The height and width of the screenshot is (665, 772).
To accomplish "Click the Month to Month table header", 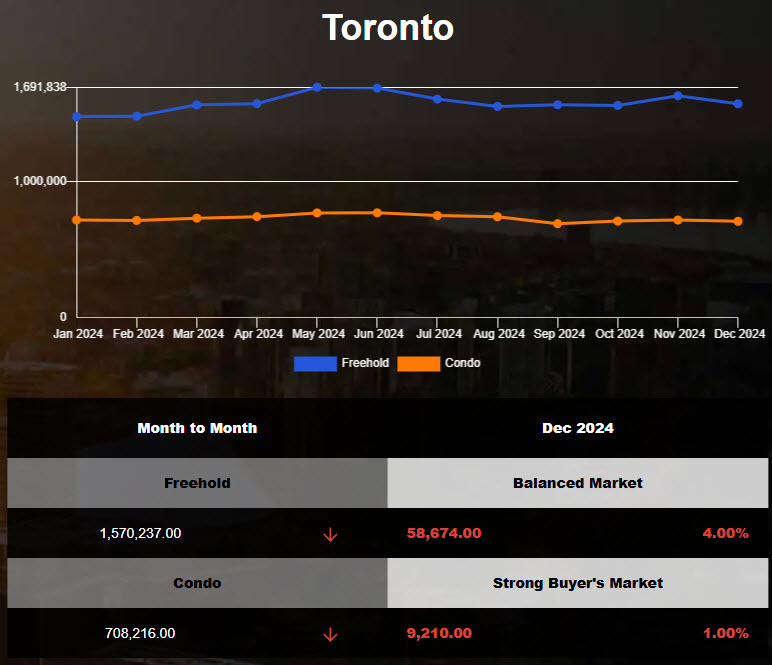I will click(197, 428).
